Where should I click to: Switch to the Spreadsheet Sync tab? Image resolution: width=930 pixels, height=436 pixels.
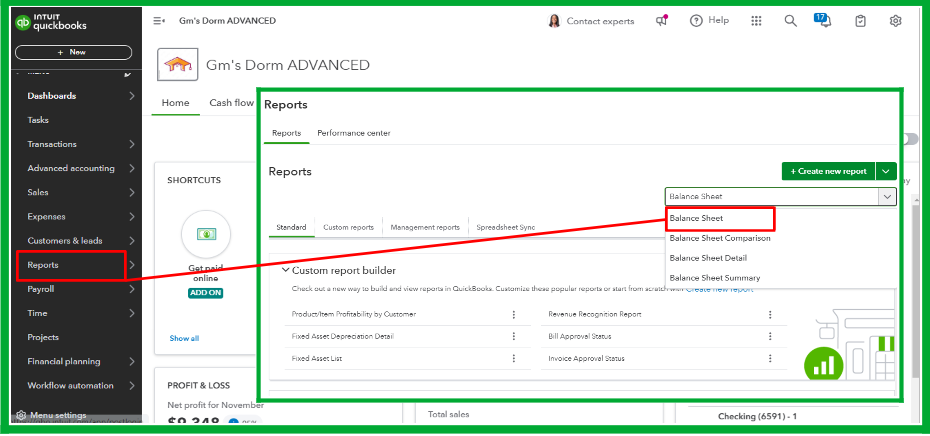click(x=506, y=227)
